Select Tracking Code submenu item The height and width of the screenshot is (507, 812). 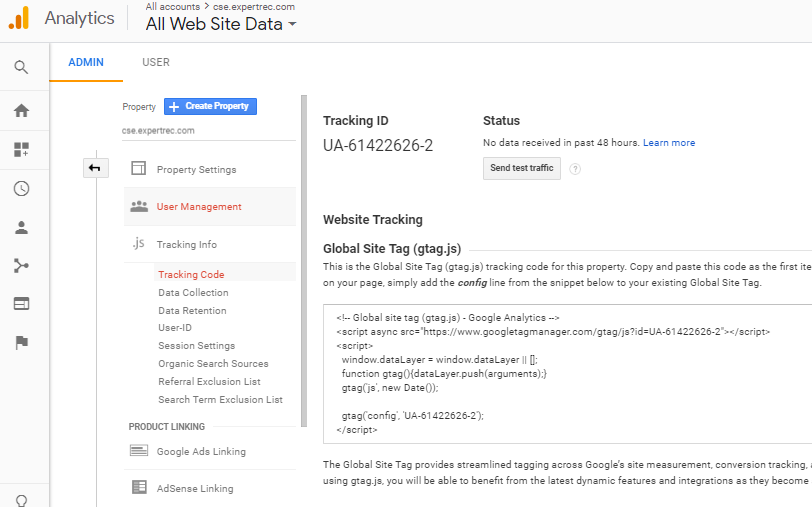coord(191,274)
